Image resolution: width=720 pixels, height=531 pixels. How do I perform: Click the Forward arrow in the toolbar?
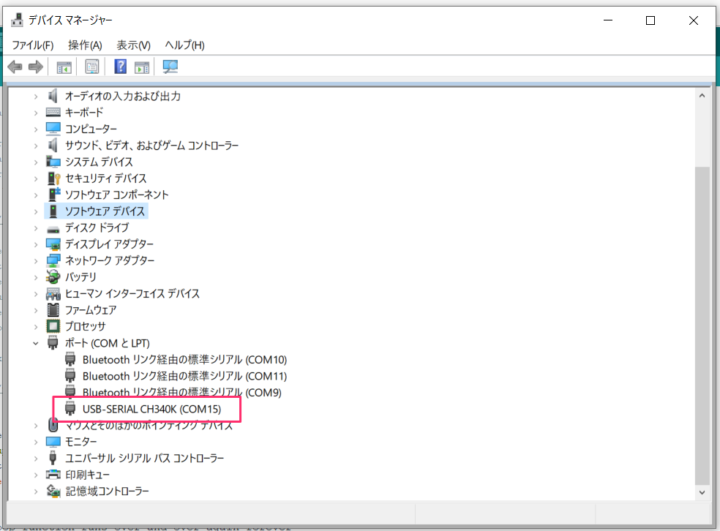point(36,67)
